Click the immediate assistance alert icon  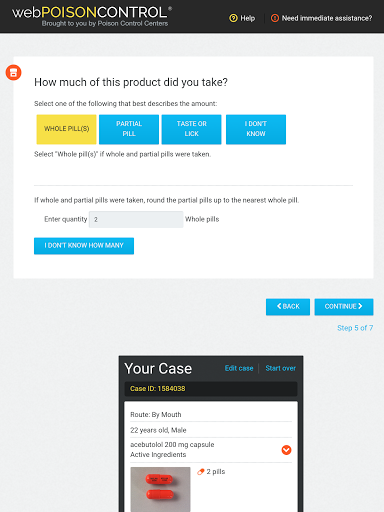(275, 18)
